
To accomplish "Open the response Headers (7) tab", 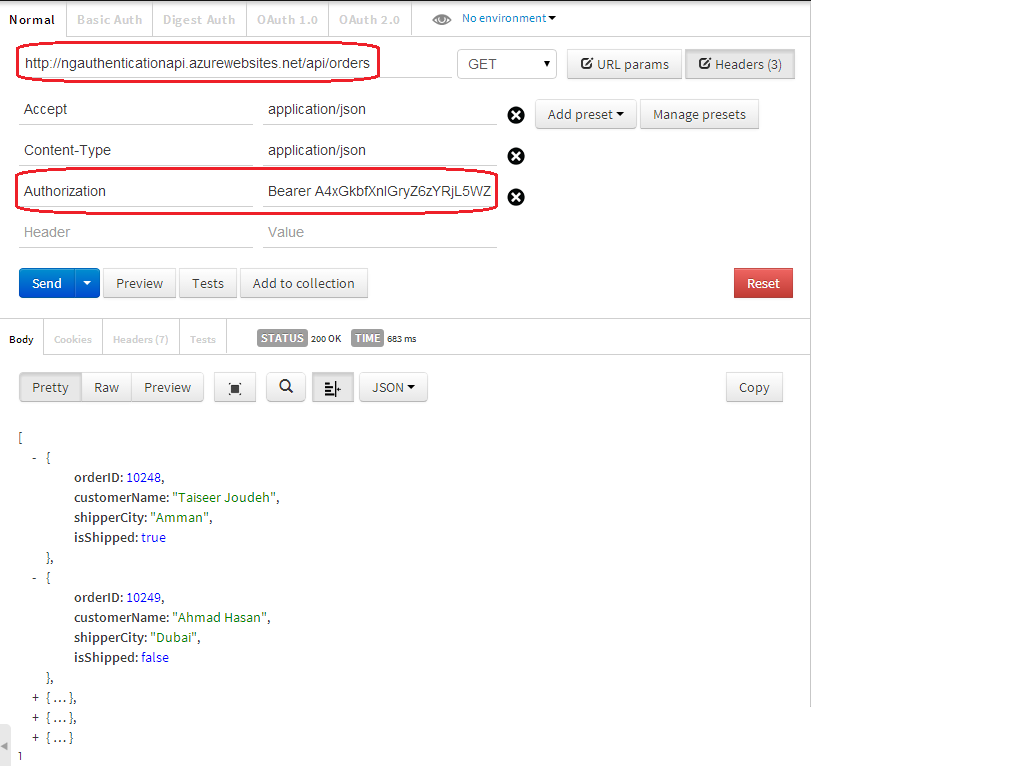I will pyautogui.click(x=140, y=338).
